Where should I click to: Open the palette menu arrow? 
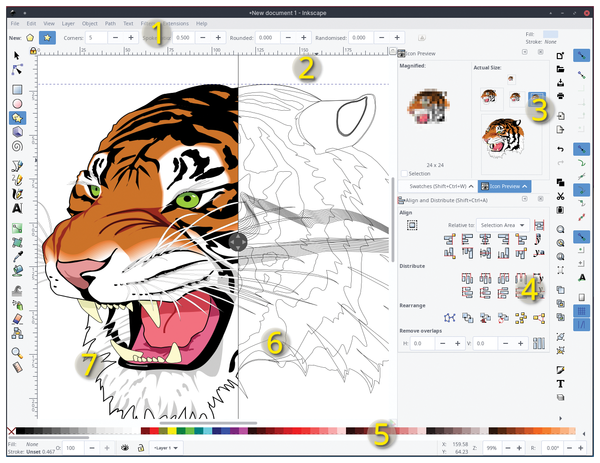click(584, 434)
